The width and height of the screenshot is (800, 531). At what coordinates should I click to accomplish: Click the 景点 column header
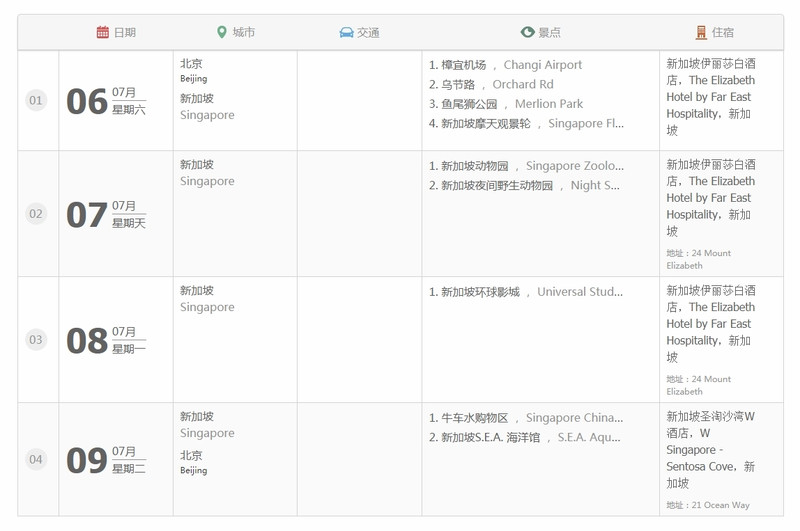[x=541, y=32]
